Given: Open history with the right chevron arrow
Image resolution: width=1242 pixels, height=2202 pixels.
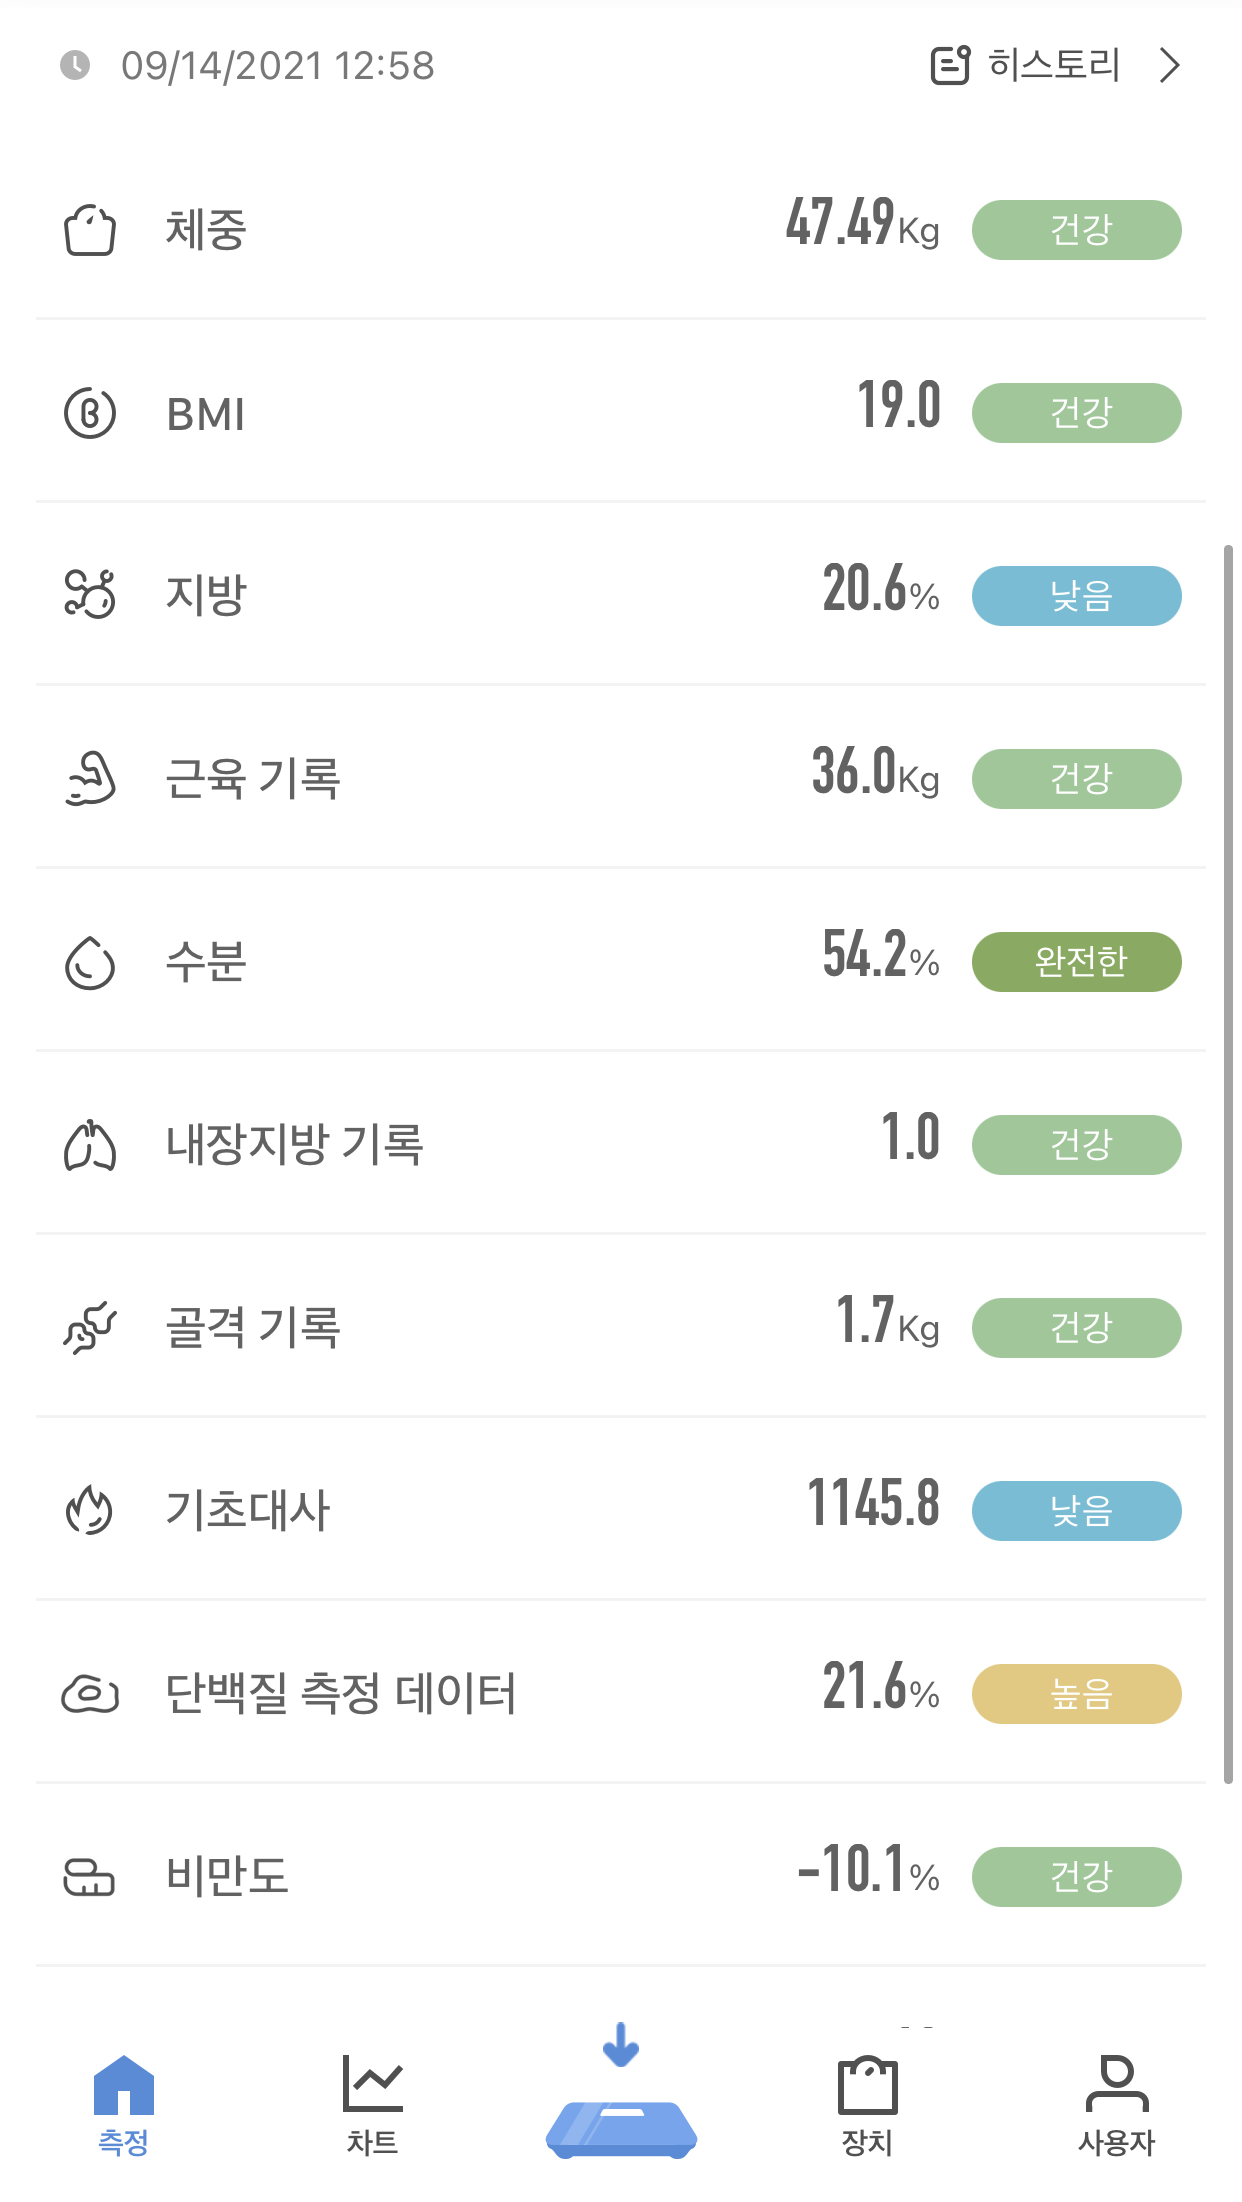Looking at the screenshot, I should click(1169, 66).
